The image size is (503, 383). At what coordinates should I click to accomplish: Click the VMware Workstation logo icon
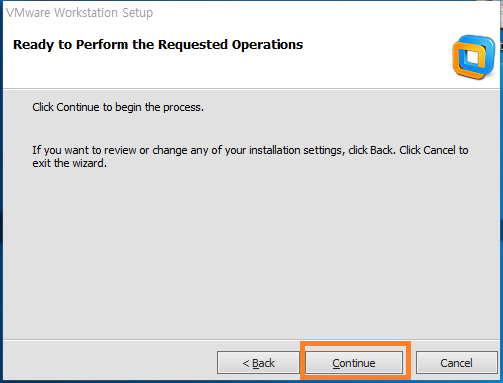click(474, 57)
